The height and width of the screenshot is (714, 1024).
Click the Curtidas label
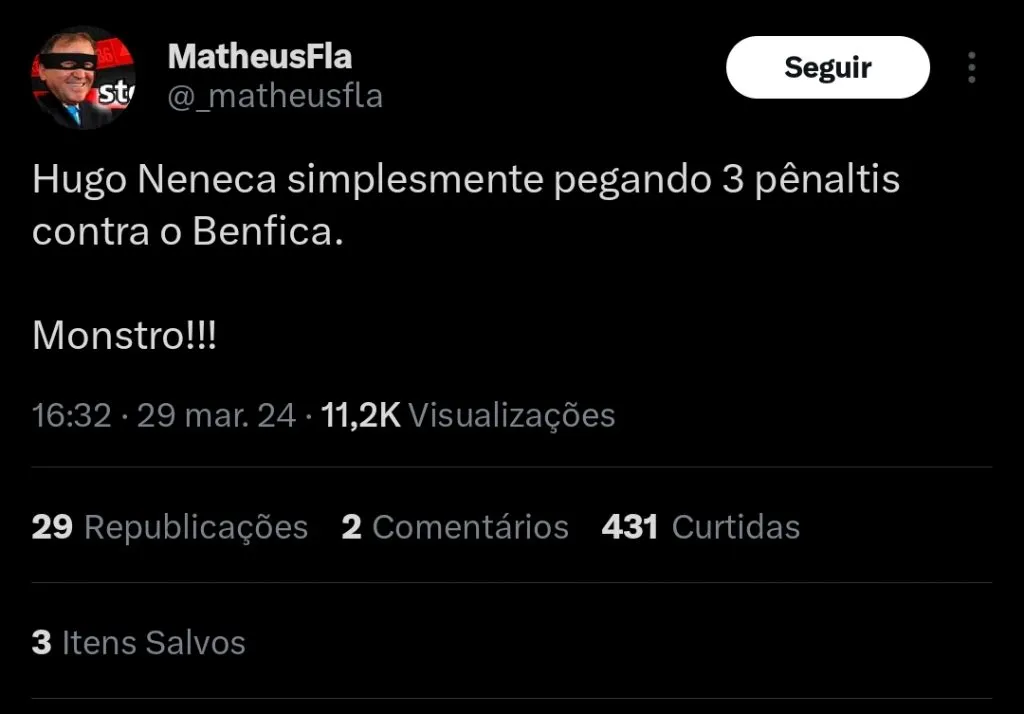click(x=735, y=527)
